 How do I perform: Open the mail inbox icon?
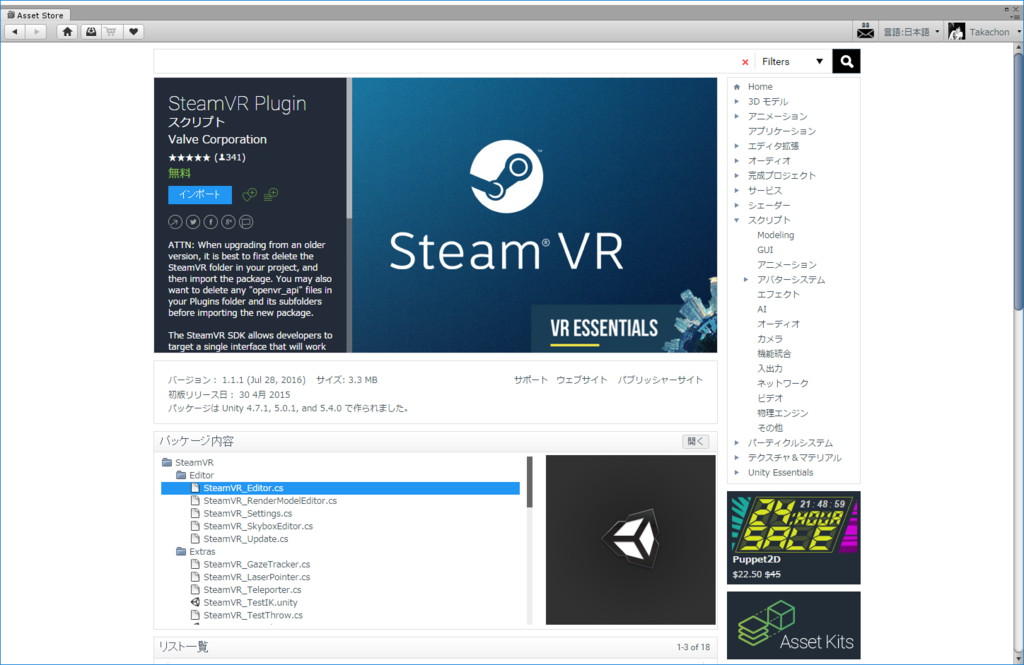click(x=865, y=31)
